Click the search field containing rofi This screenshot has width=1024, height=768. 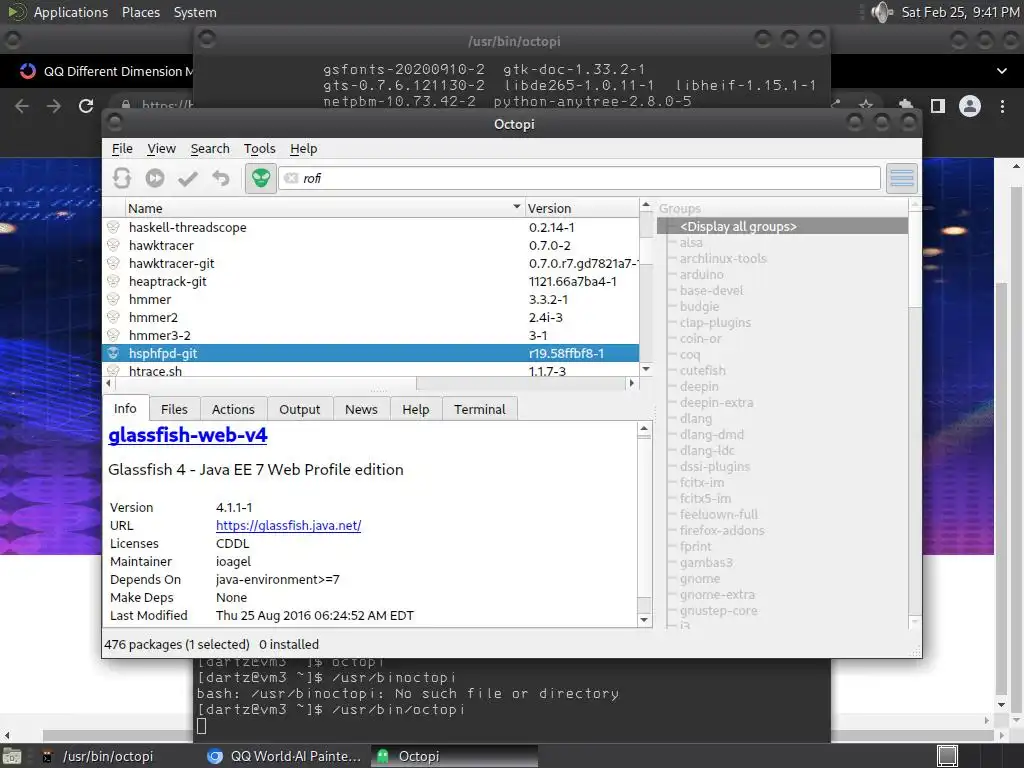click(579, 178)
